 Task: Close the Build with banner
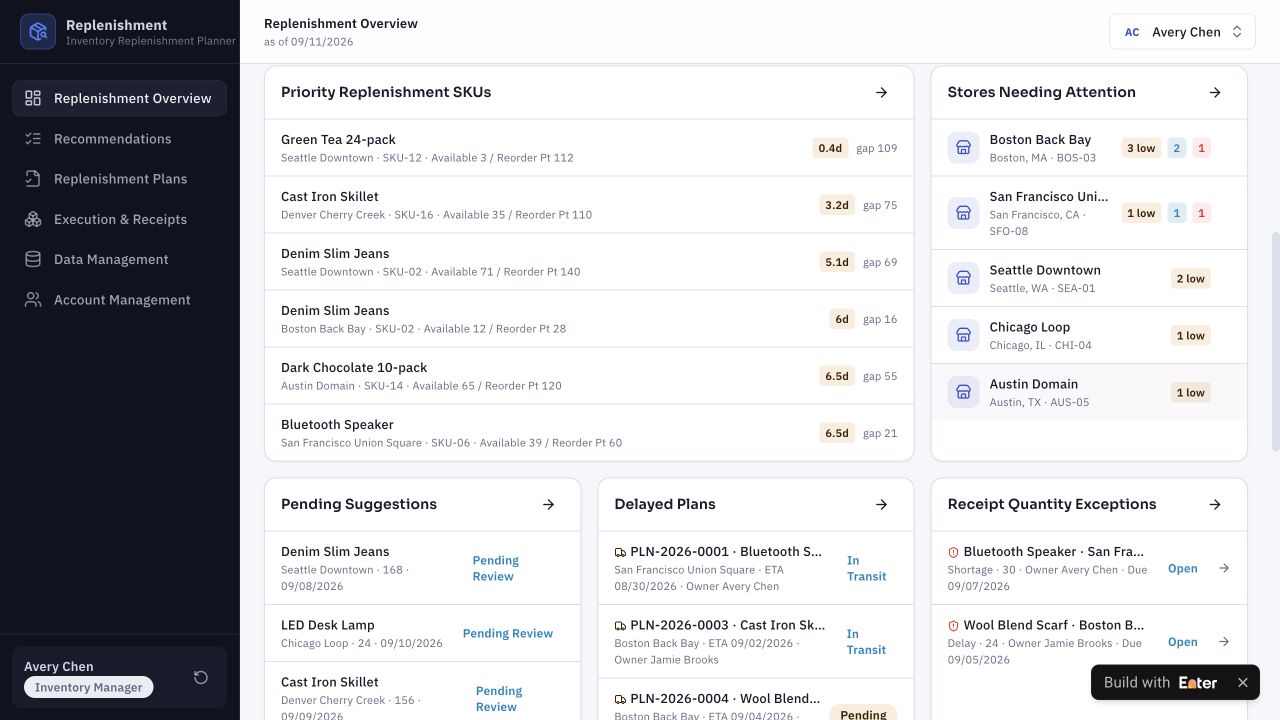[x=1243, y=682]
